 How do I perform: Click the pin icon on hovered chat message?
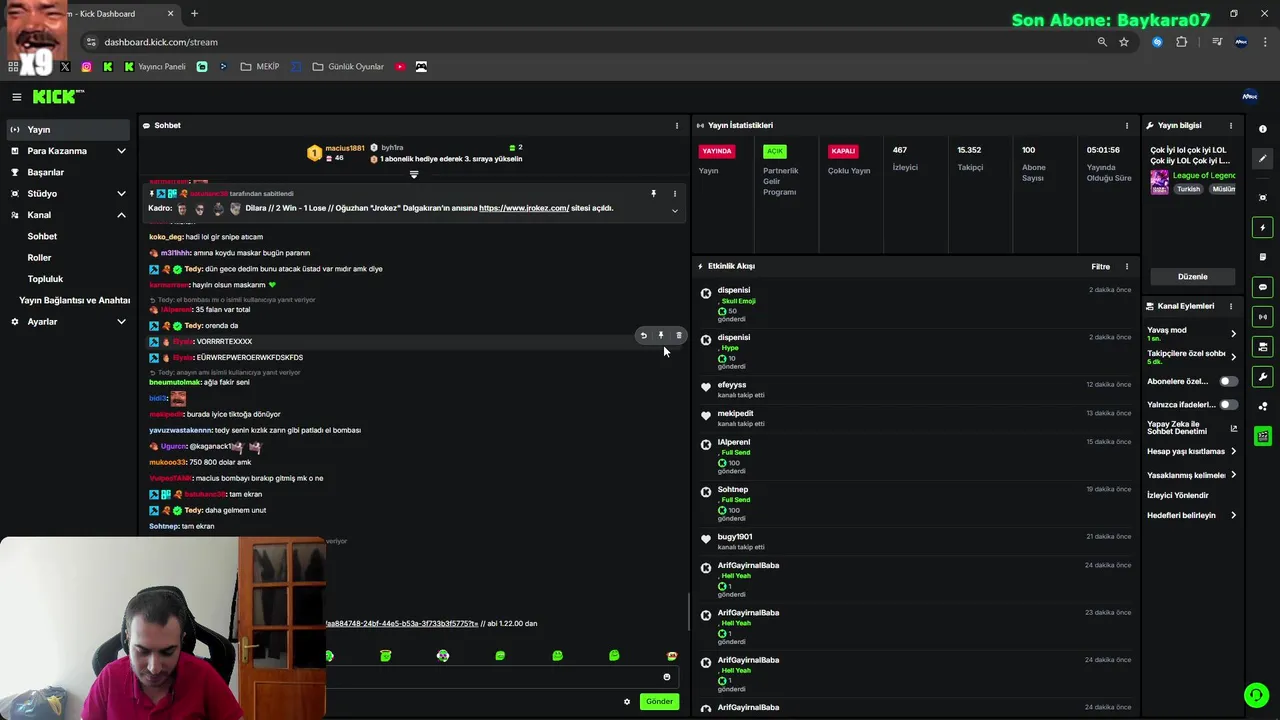[x=661, y=336]
